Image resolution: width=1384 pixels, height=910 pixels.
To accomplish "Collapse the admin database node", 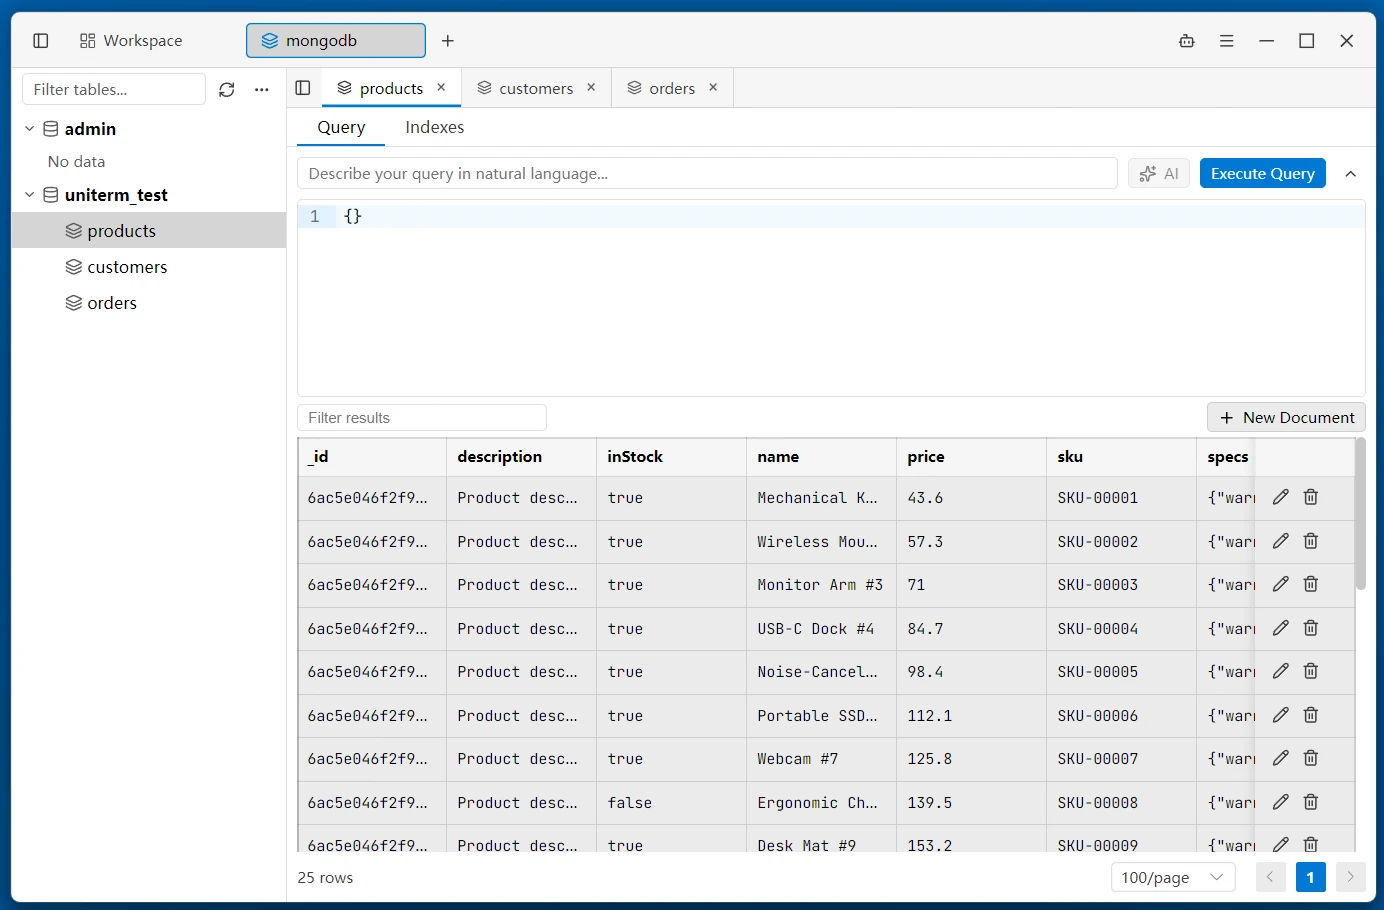I will [x=30, y=129].
